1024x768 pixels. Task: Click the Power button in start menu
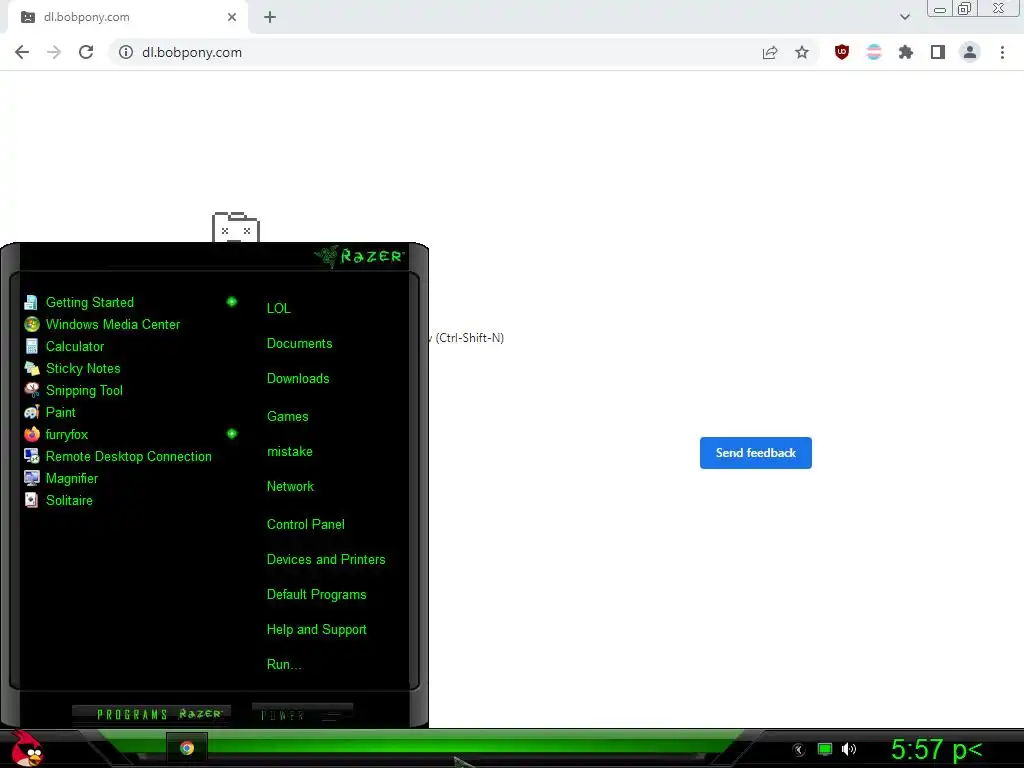(x=302, y=714)
